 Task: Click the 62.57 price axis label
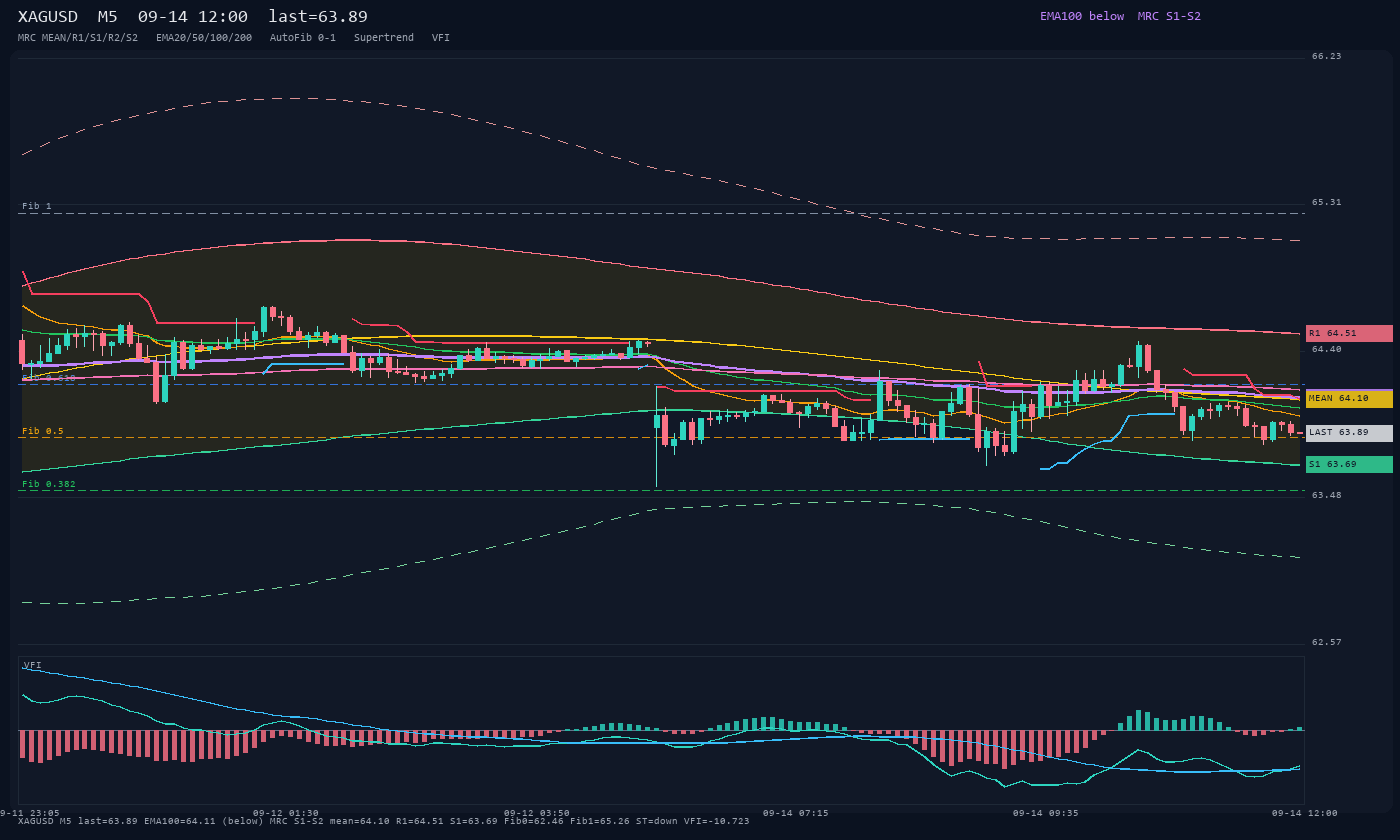[1327, 642]
